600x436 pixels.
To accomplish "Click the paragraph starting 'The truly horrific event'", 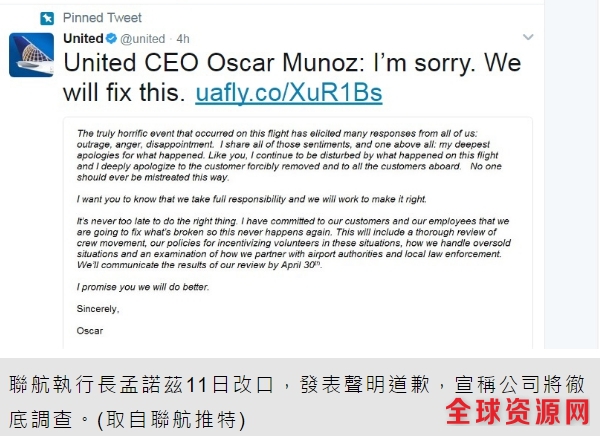I will click(289, 155).
